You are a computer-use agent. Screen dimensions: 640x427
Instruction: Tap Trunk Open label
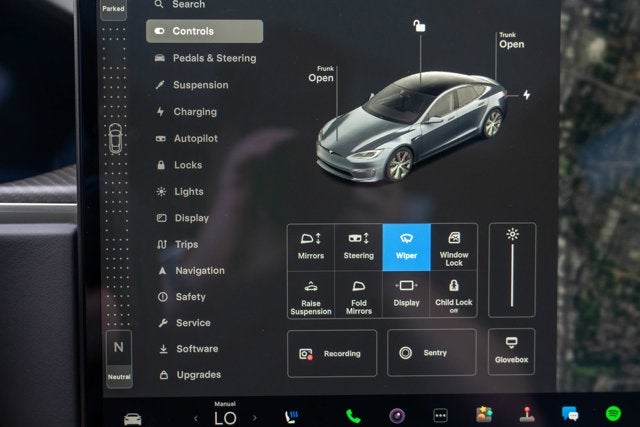511,40
